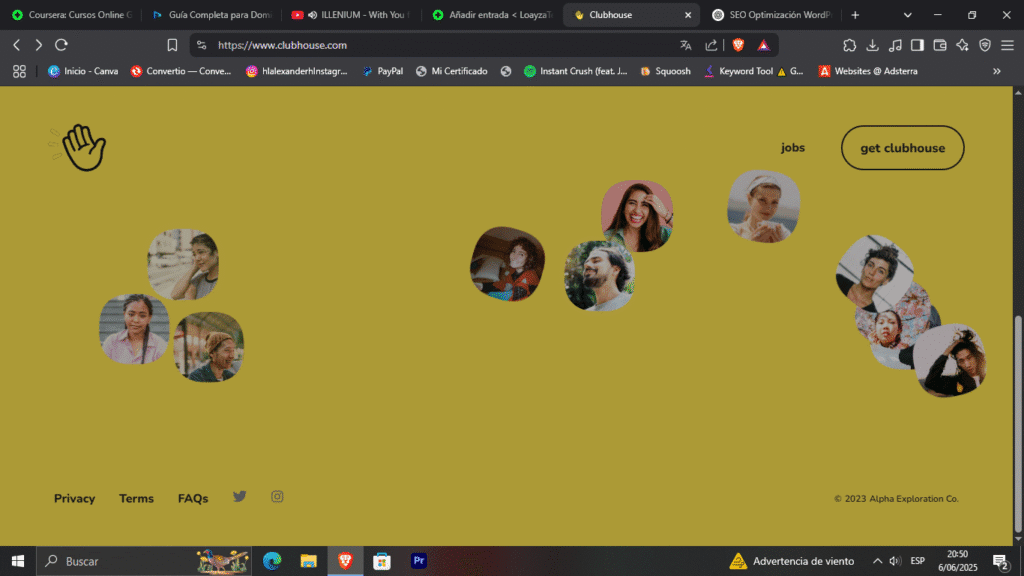1024x576 pixels.
Task: View site information for clubhouse.com
Action: [x=201, y=45]
